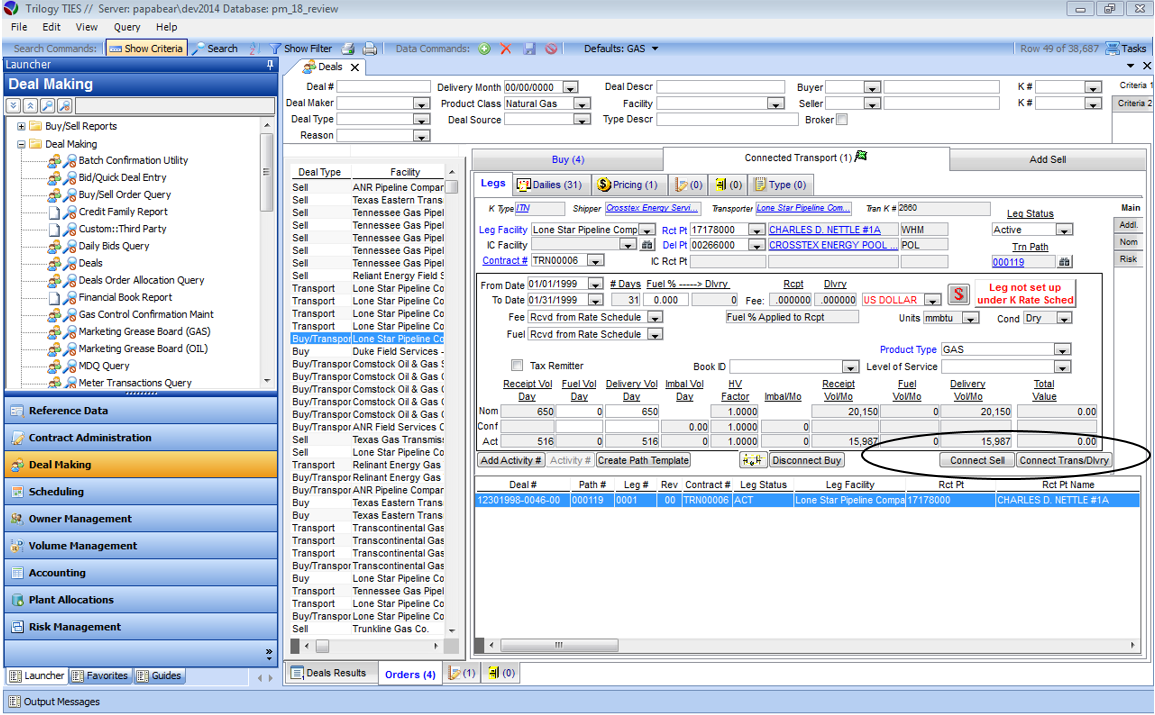This screenshot has height=715, width=1155.
Task: Check the Broker checkbox
Action: click(x=841, y=119)
